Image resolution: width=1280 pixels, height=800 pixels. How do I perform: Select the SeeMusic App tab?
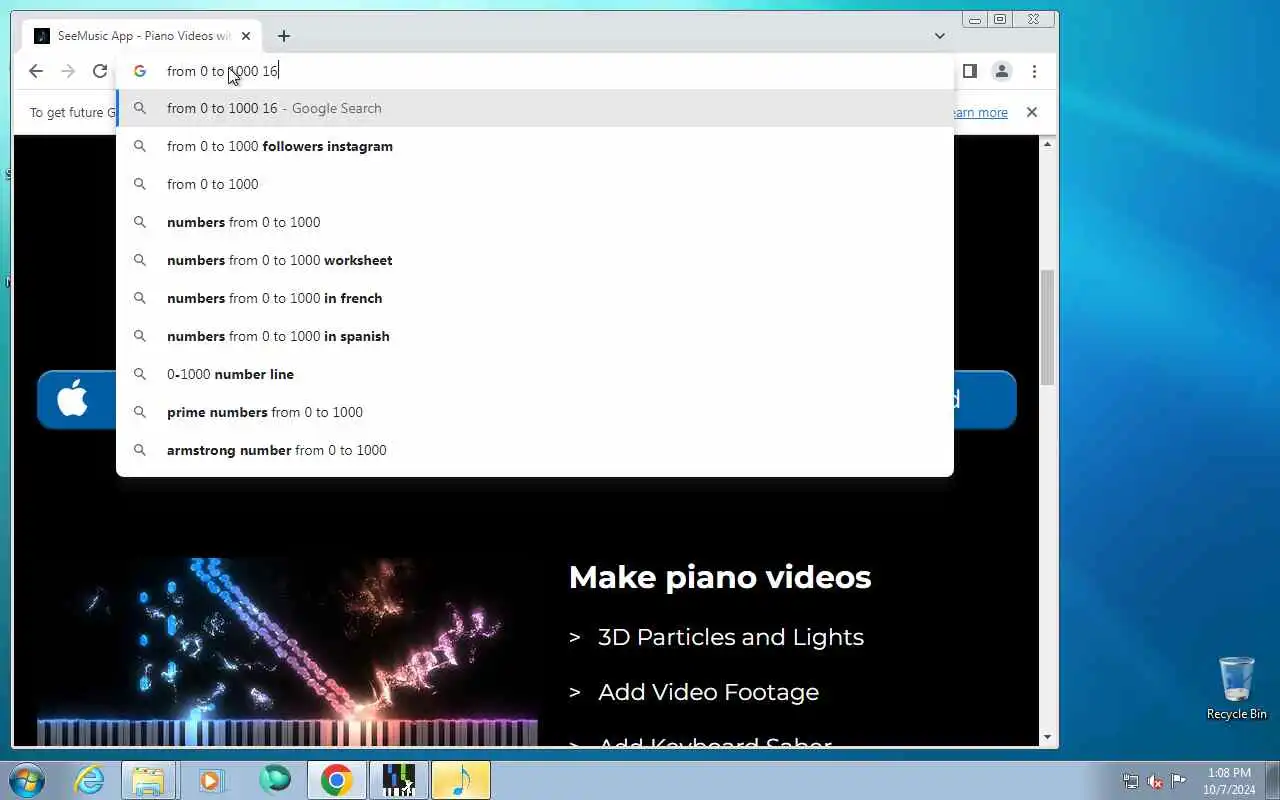pos(142,36)
